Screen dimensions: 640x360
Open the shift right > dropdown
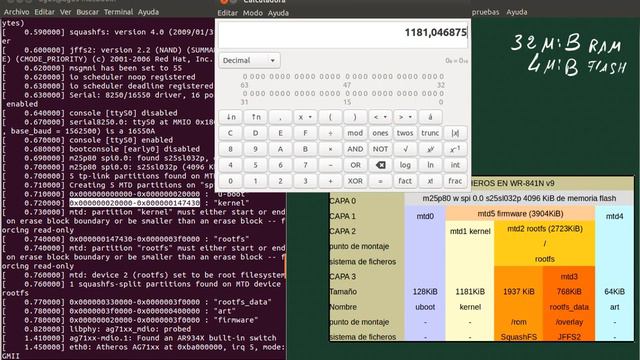405,117
